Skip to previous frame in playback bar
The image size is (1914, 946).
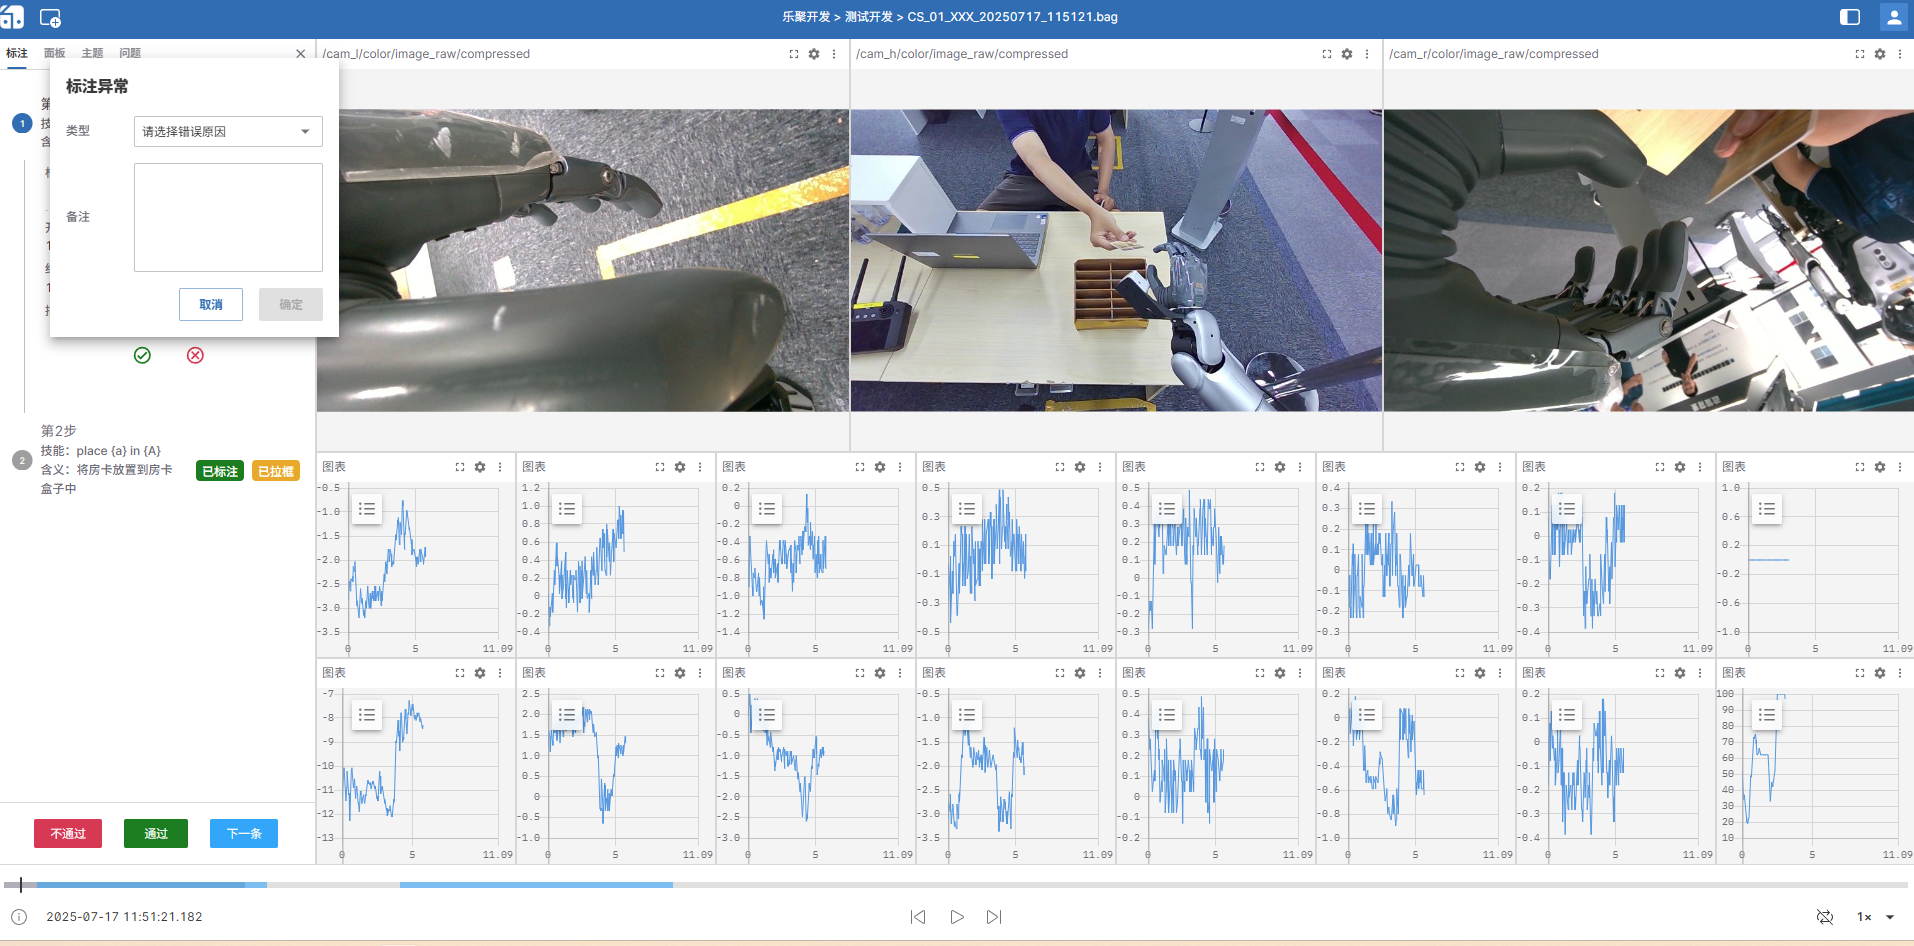[918, 917]
